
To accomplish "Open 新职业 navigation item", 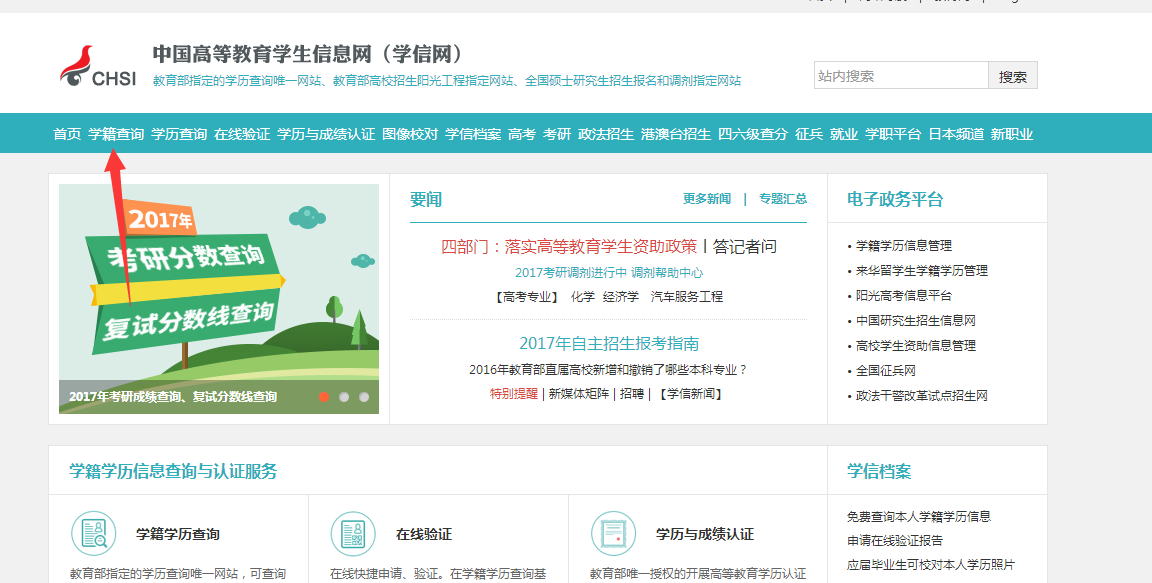I will pyautogui.click(x=1012, y=134).
